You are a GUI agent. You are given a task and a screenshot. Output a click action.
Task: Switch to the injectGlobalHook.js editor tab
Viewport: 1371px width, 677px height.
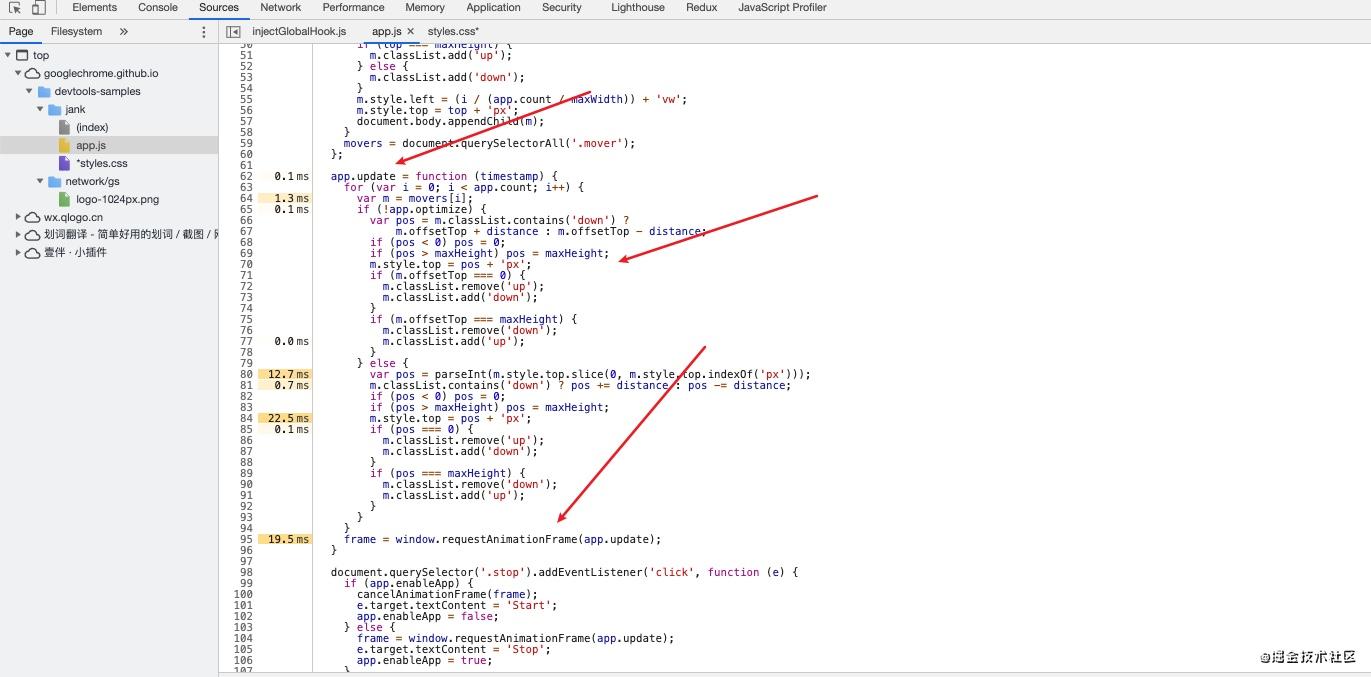pos(299,32)
